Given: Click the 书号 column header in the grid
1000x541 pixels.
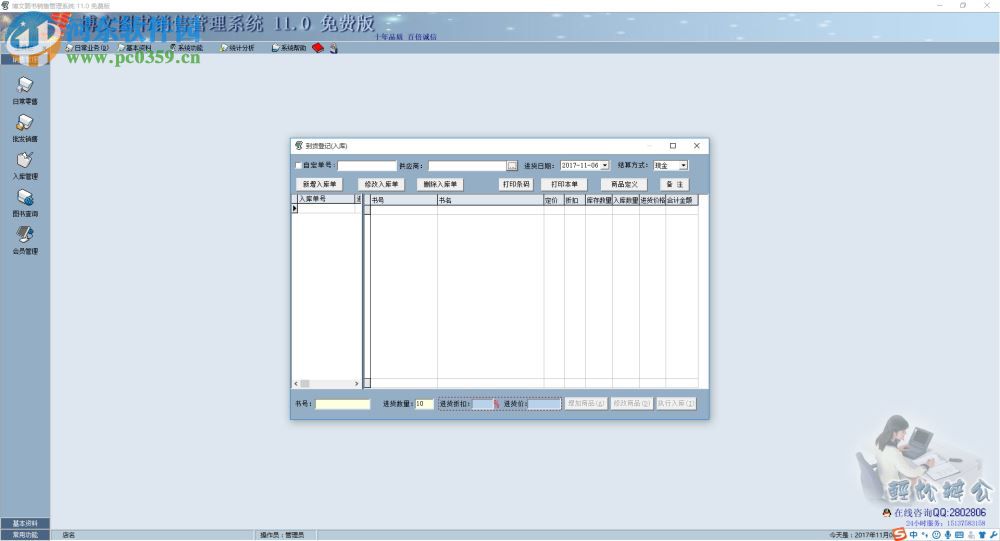Looking at the screenshot, I should coord(404,200).
